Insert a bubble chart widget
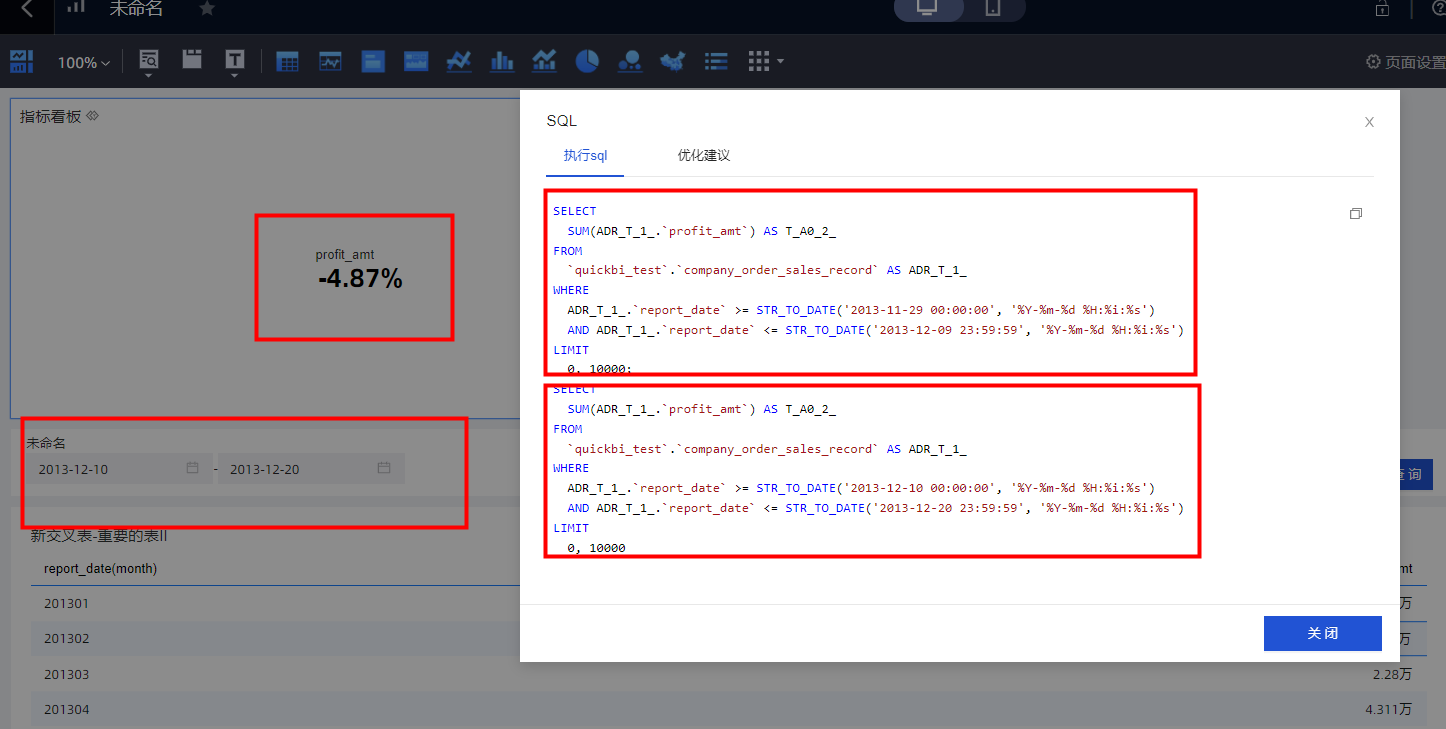 click(630, 62)
